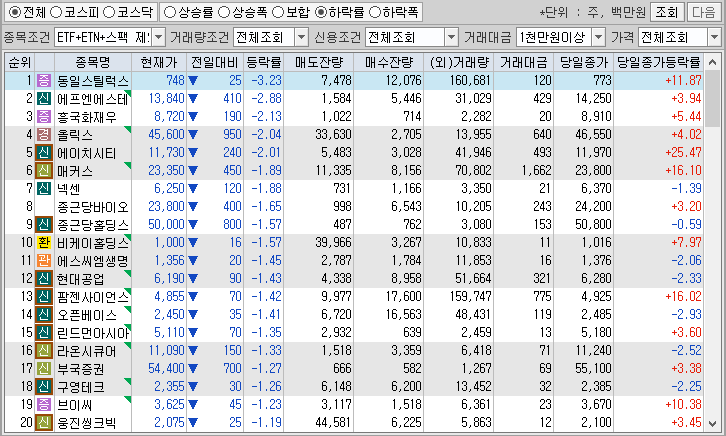Click the 신 badge icon for 종근당홀딩스
Screen dimensions: 726x436
click(44, 224)
